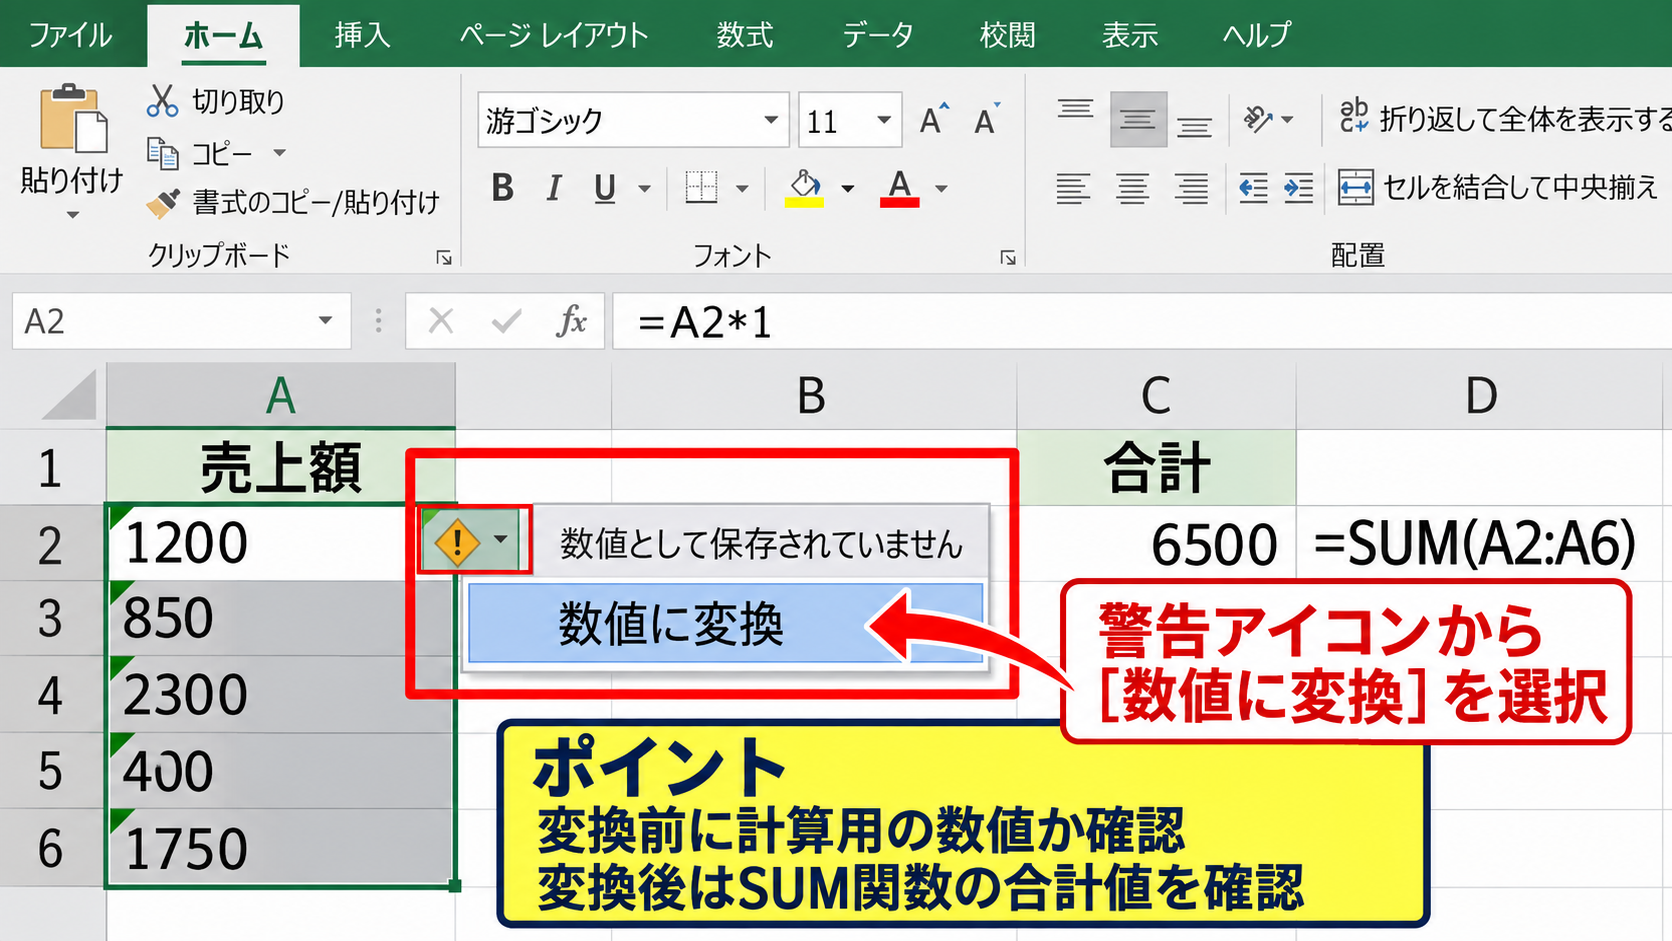Click the decrease indent icon
The height and width of the screenshot is (941, 1672).
coord(1252,187)
